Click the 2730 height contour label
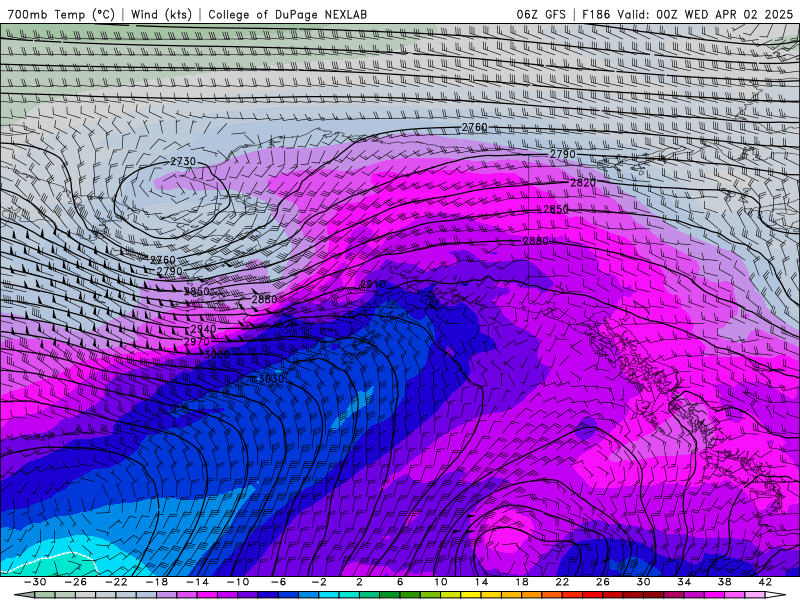Screen dimensions: 800x600 [x=183, y=161]
